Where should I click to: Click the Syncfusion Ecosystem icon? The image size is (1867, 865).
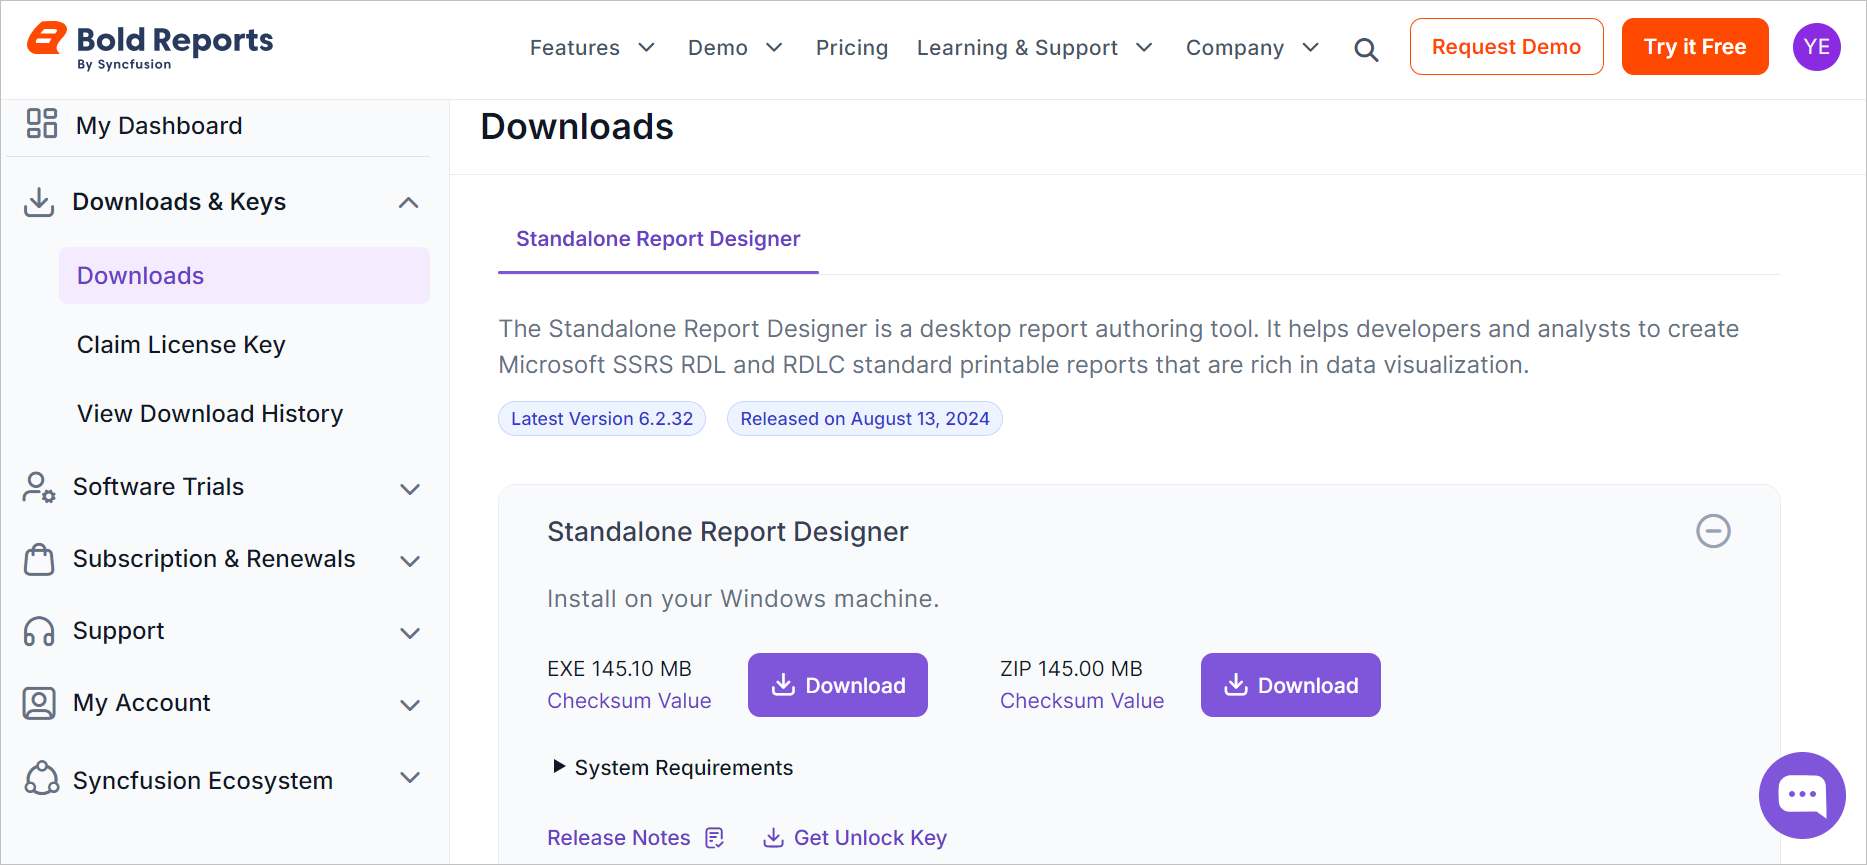point(42,778)
